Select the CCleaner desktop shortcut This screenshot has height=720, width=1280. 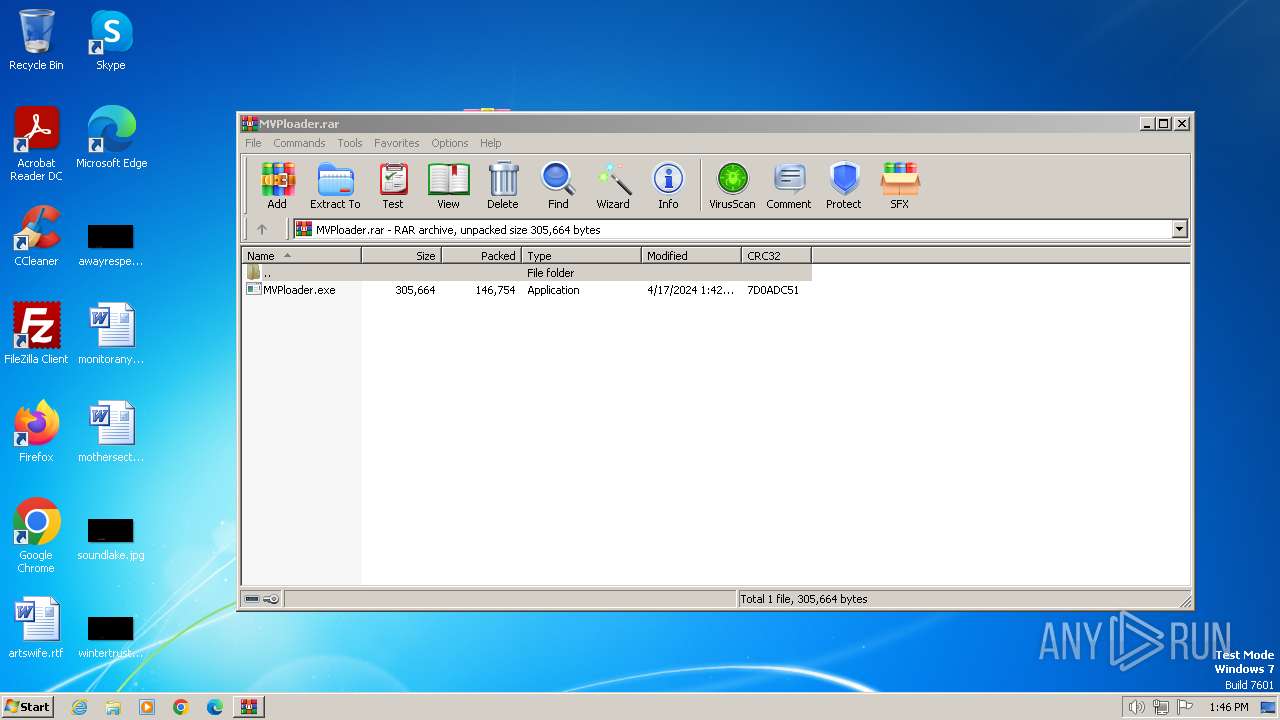point(37,236)
